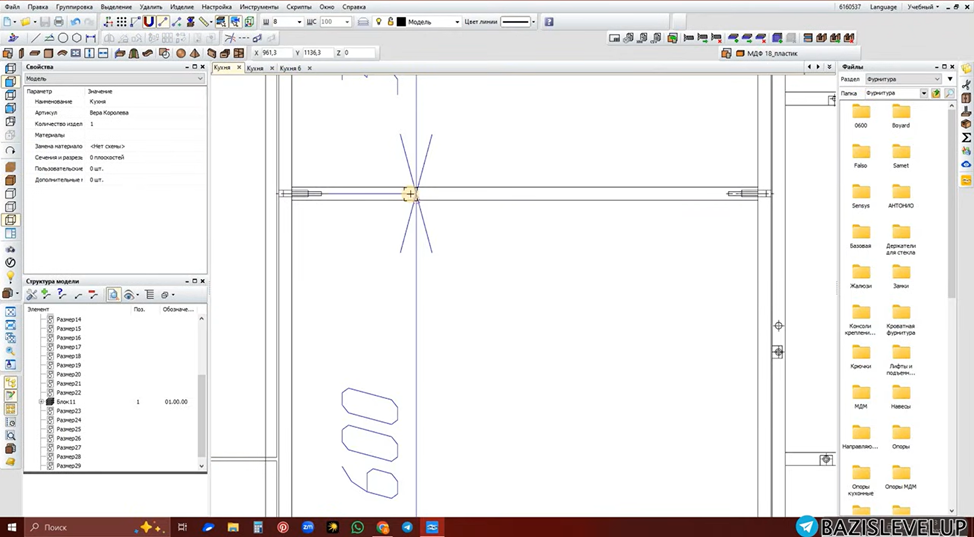Click the New file icon
974x537 pixels.
tap(7, 22)
